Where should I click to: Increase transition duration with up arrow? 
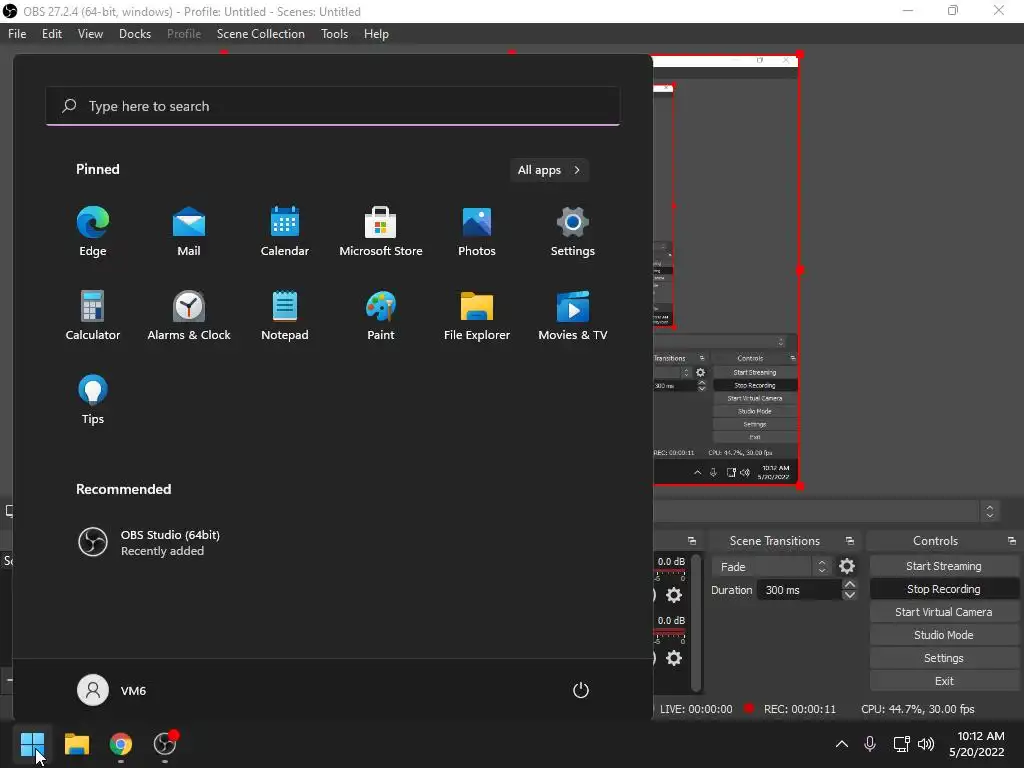pyautogui.click(x=849, y=584)
